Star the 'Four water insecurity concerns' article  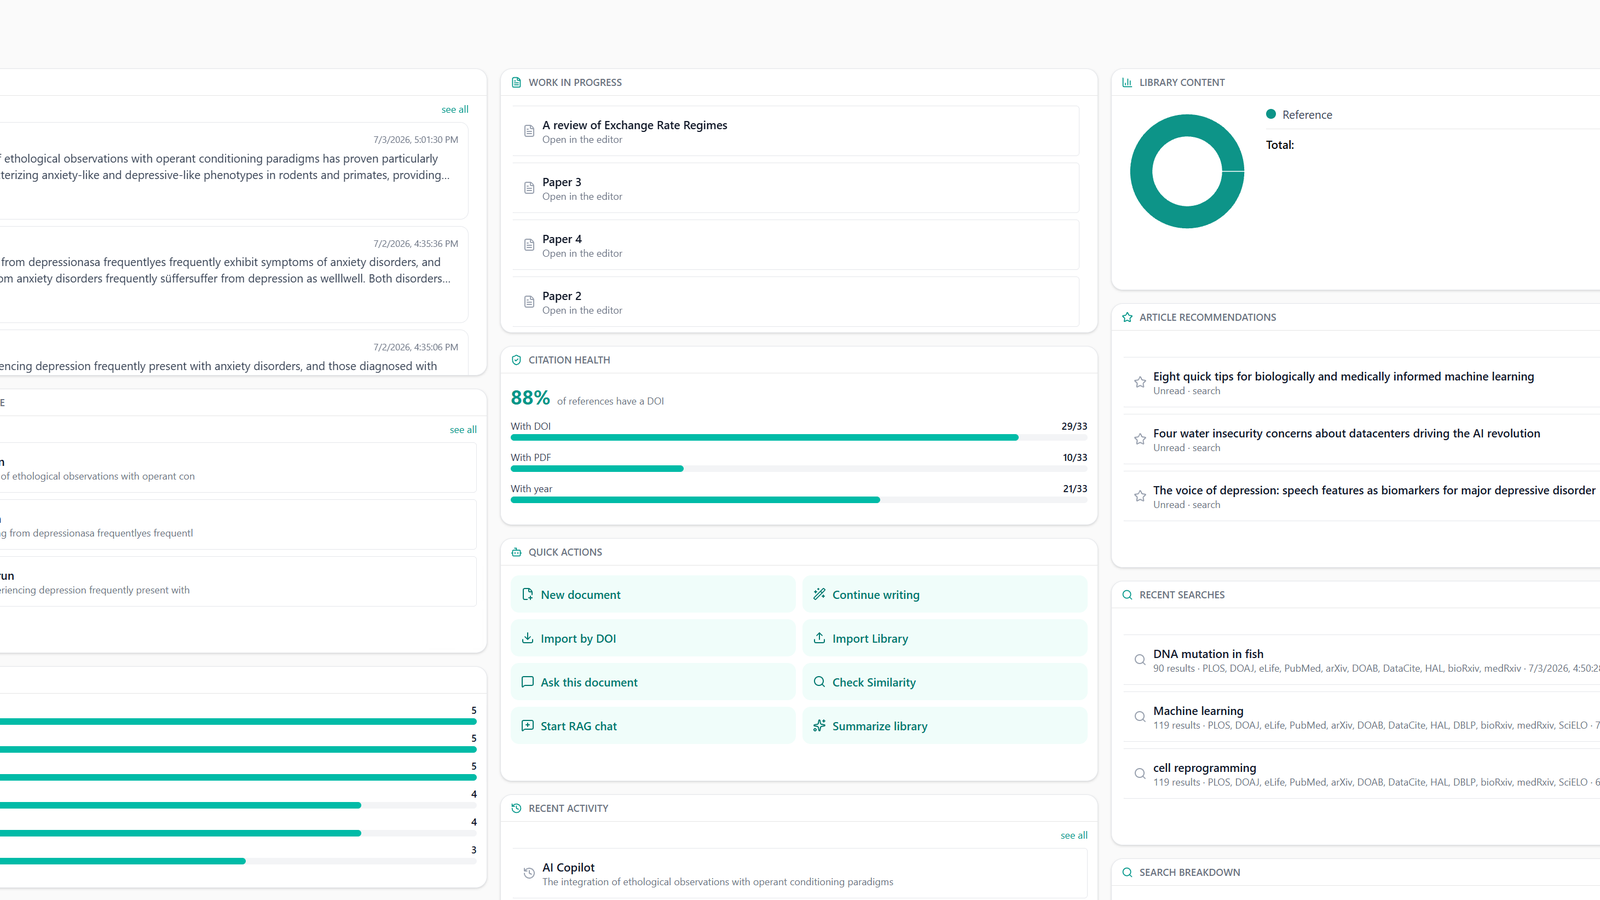click(1139, 439)
